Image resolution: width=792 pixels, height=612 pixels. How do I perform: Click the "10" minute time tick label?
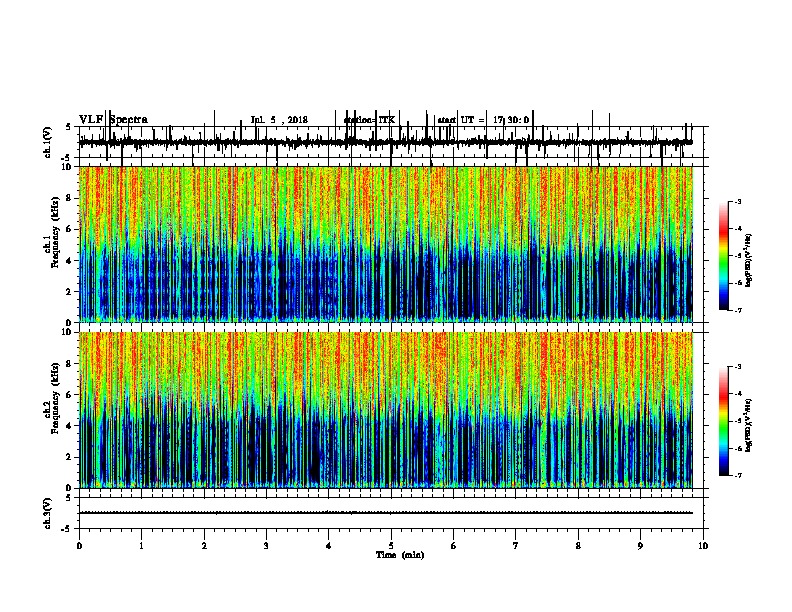click(703, 546)
